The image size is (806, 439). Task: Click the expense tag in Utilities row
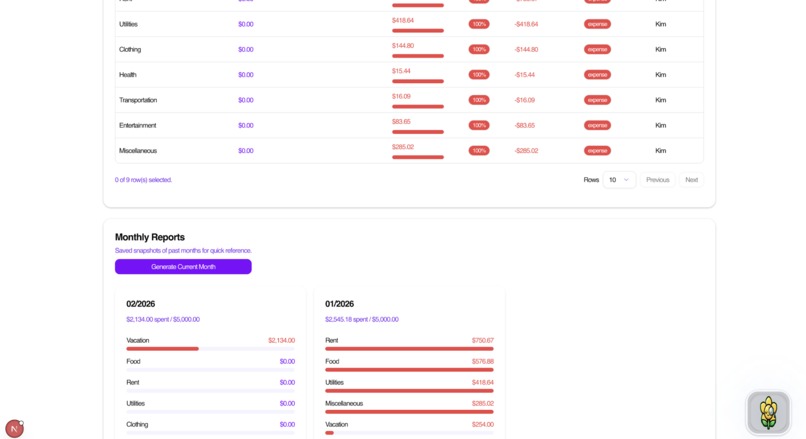[x=597, y=24]
